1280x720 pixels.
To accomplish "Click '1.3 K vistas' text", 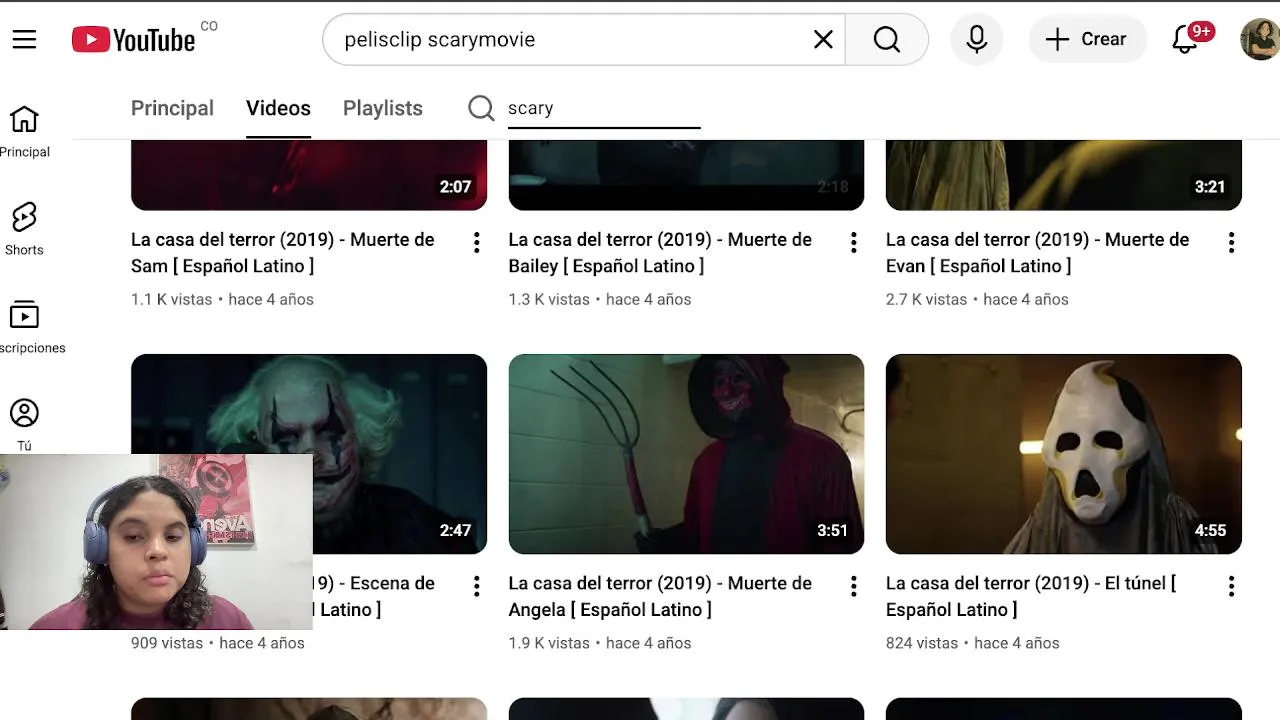I will tap(549, 299).
